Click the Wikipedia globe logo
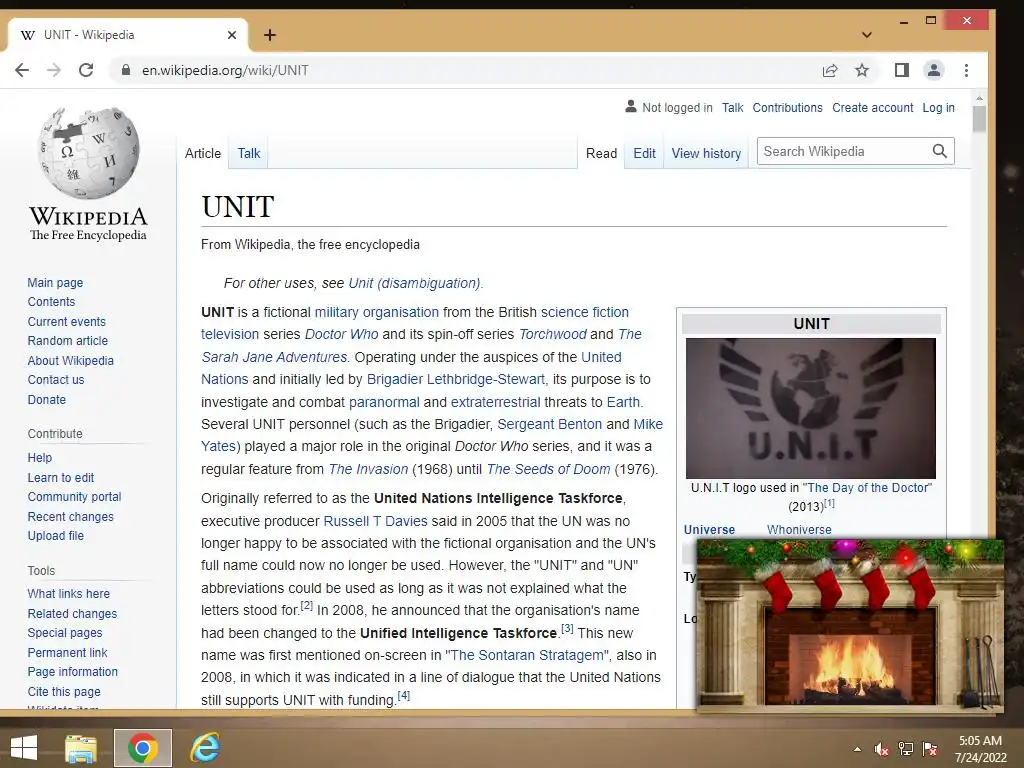Image resolution: width=1024 pixels, height=768 pixels. click(x=88, y=153)
